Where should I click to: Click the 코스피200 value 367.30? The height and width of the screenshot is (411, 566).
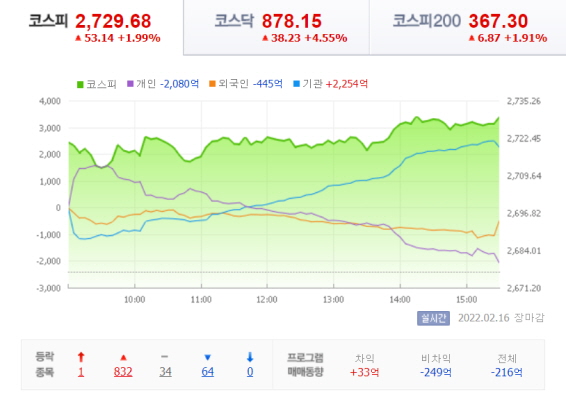pyautogui.click(x=498, y=21)
